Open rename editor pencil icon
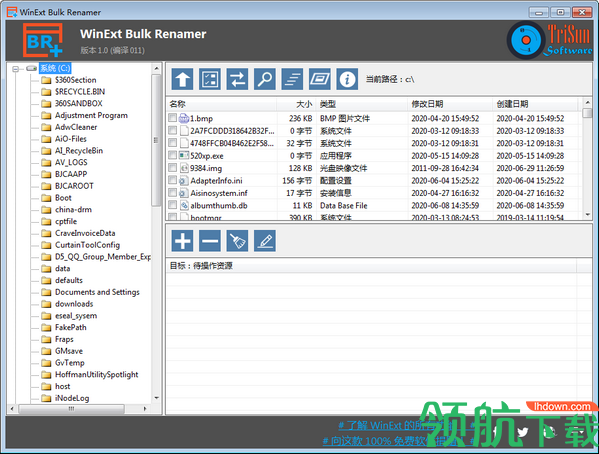Screen dimensions: 599x454 click(x=265, y=241)
